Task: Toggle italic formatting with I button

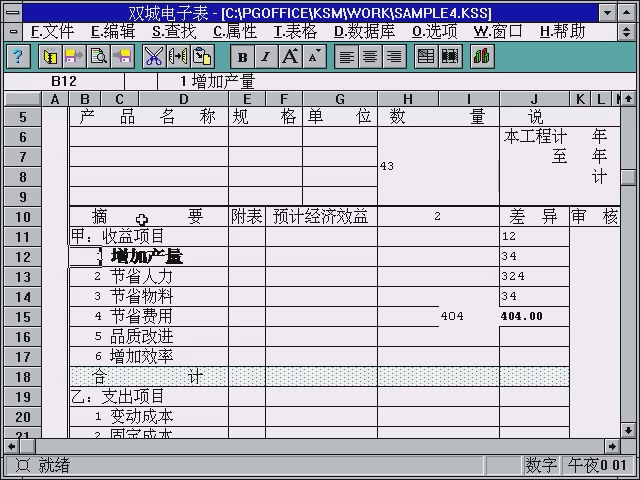Action: [x=267, y=56]
